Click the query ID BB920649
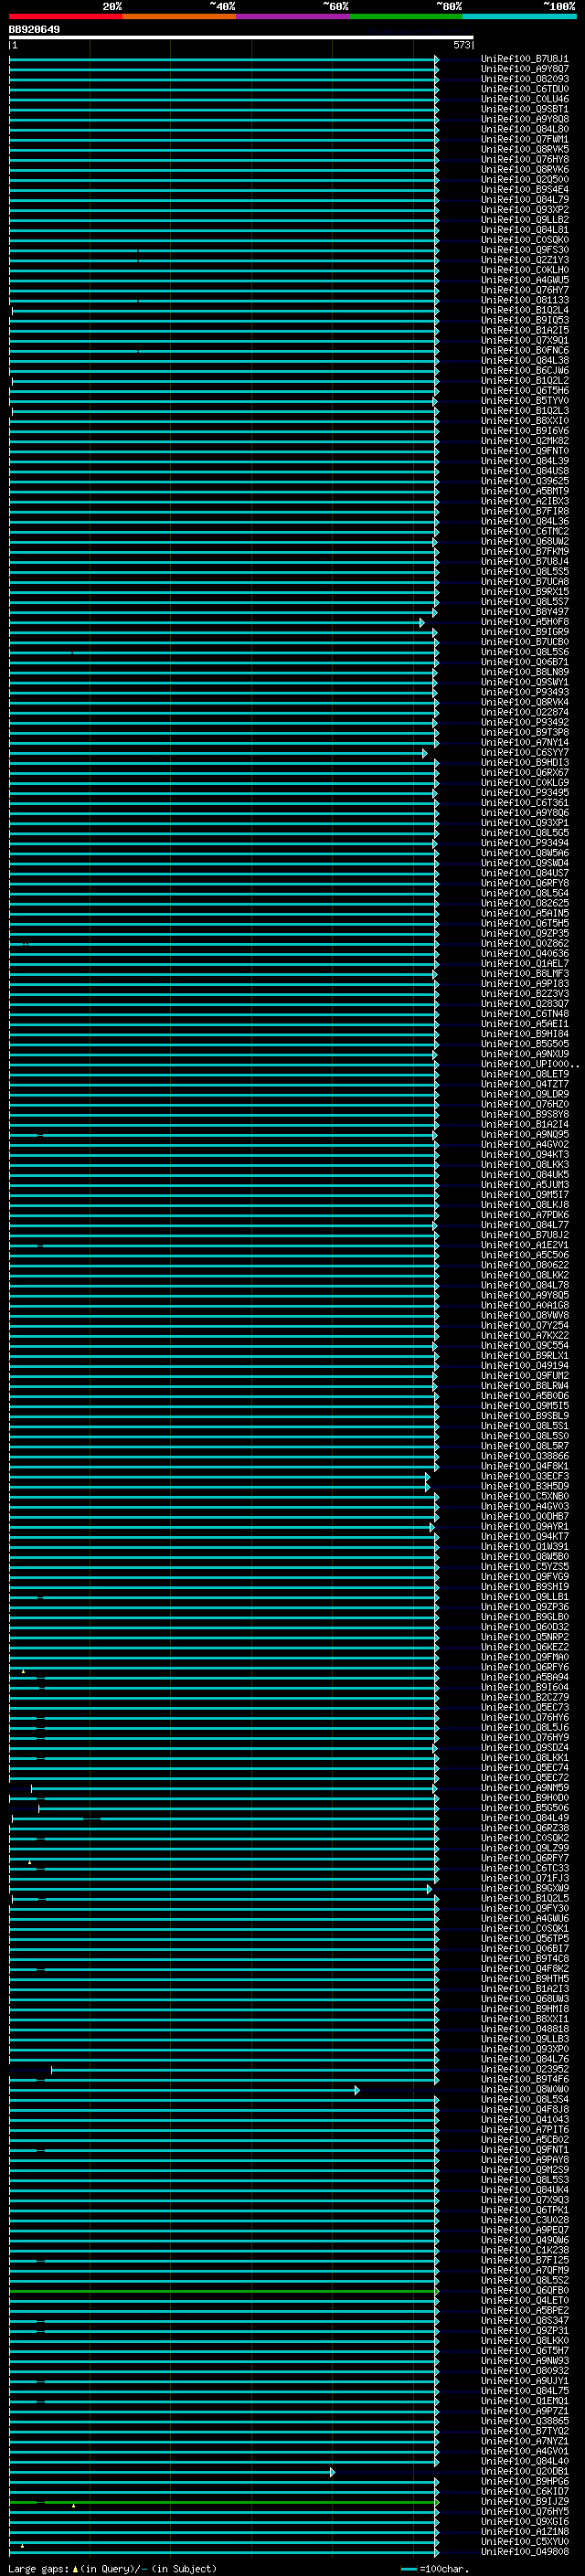This screenshot has width=585, height=2576. click(34, 30)
